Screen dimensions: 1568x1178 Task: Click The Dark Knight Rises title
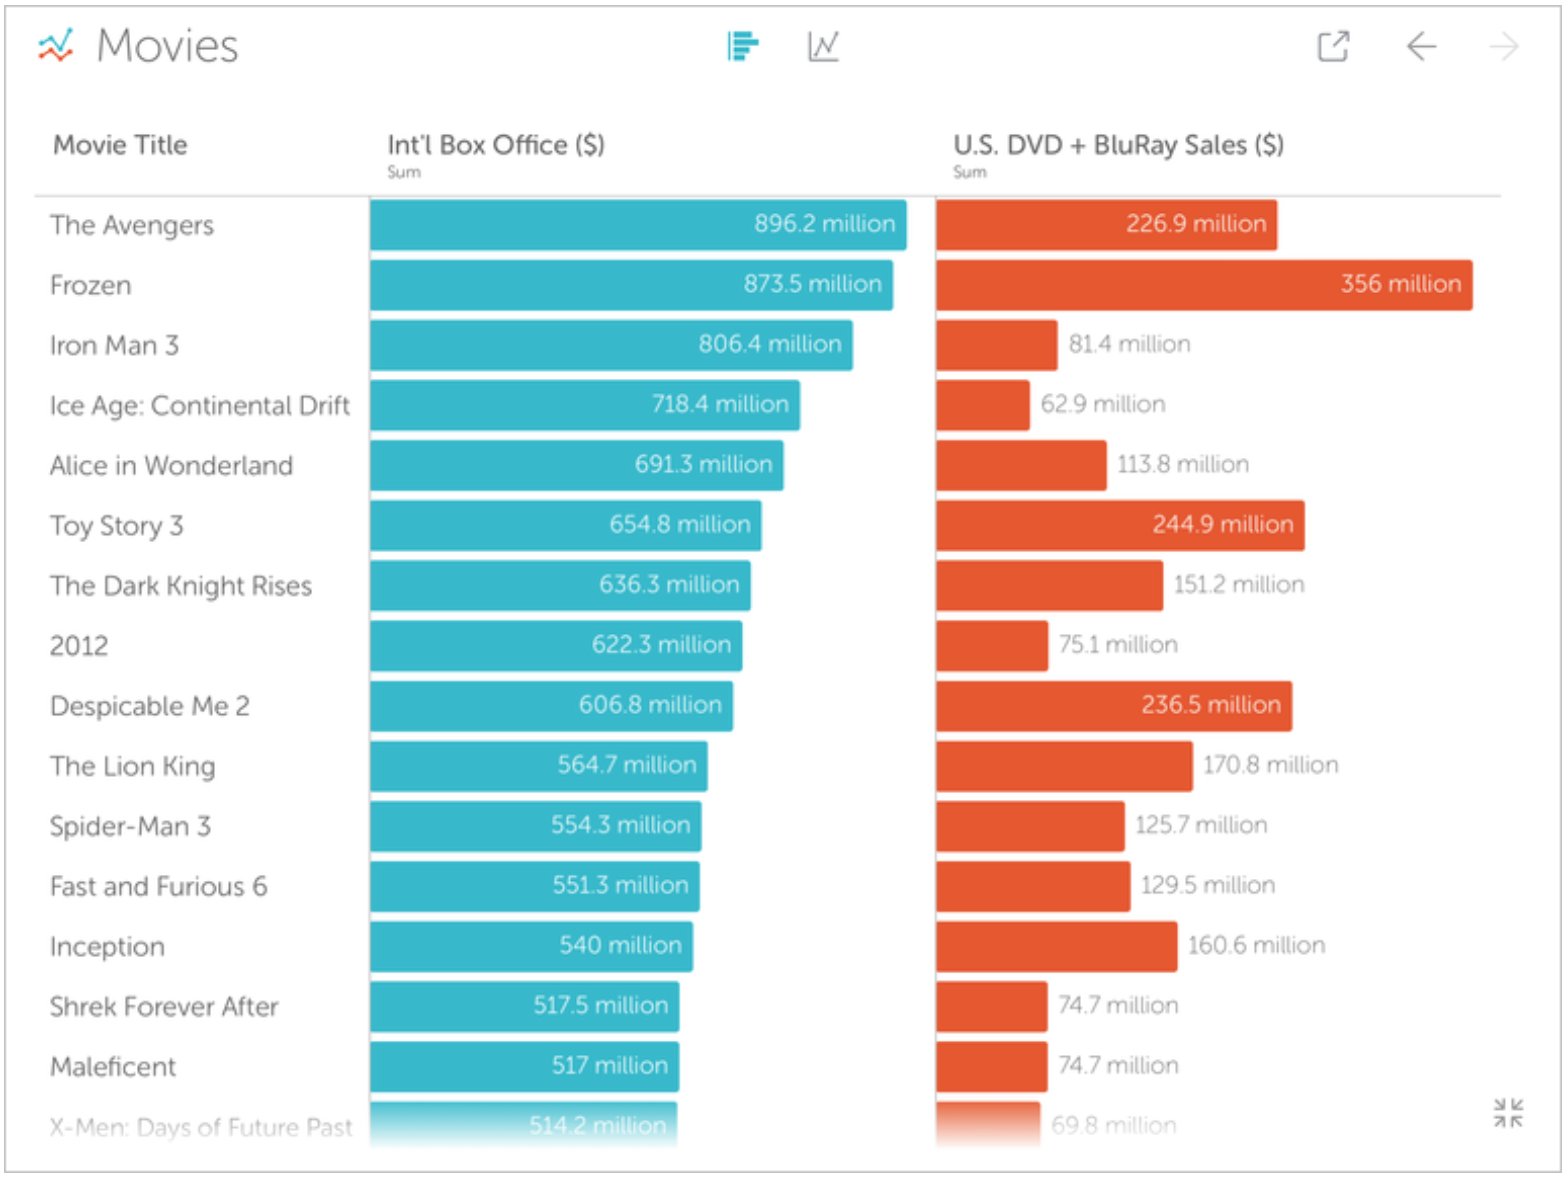(181, 586)
